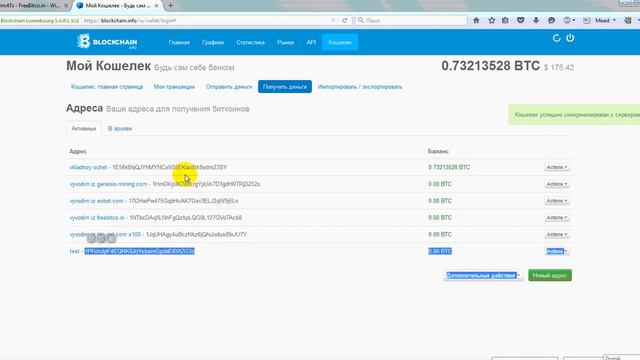Open Actions dropdown for genesis-mining.com row
640x360 pixels.
557,184
